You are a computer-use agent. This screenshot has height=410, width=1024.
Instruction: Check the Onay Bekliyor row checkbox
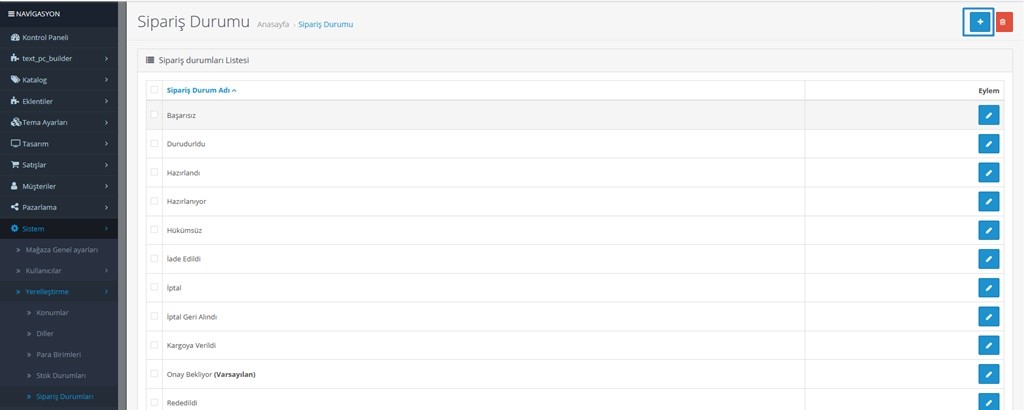pyautogui.click(x=154, y=374)
